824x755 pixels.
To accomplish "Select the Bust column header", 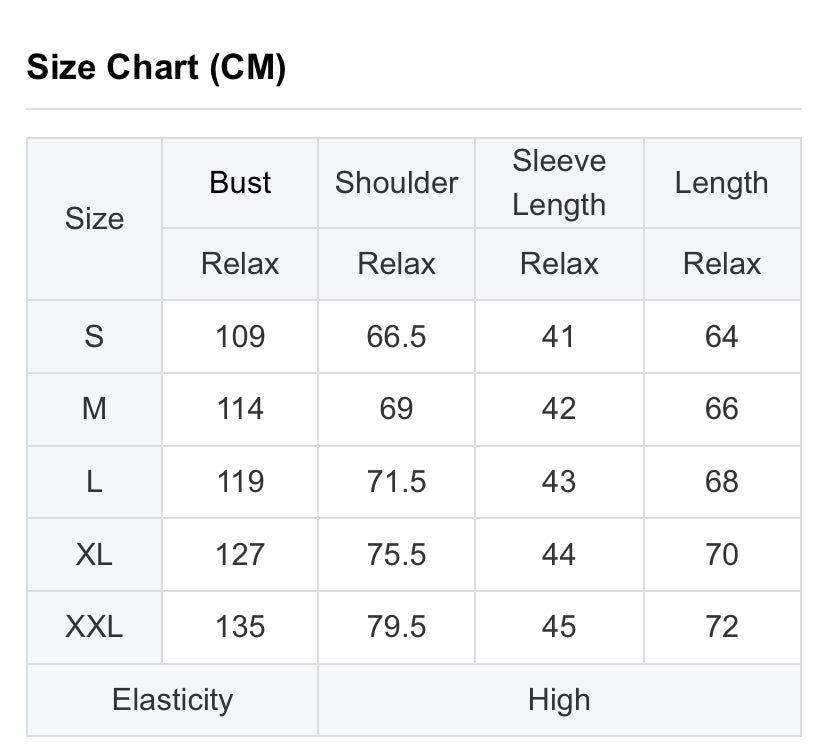I will coord(240,183).
